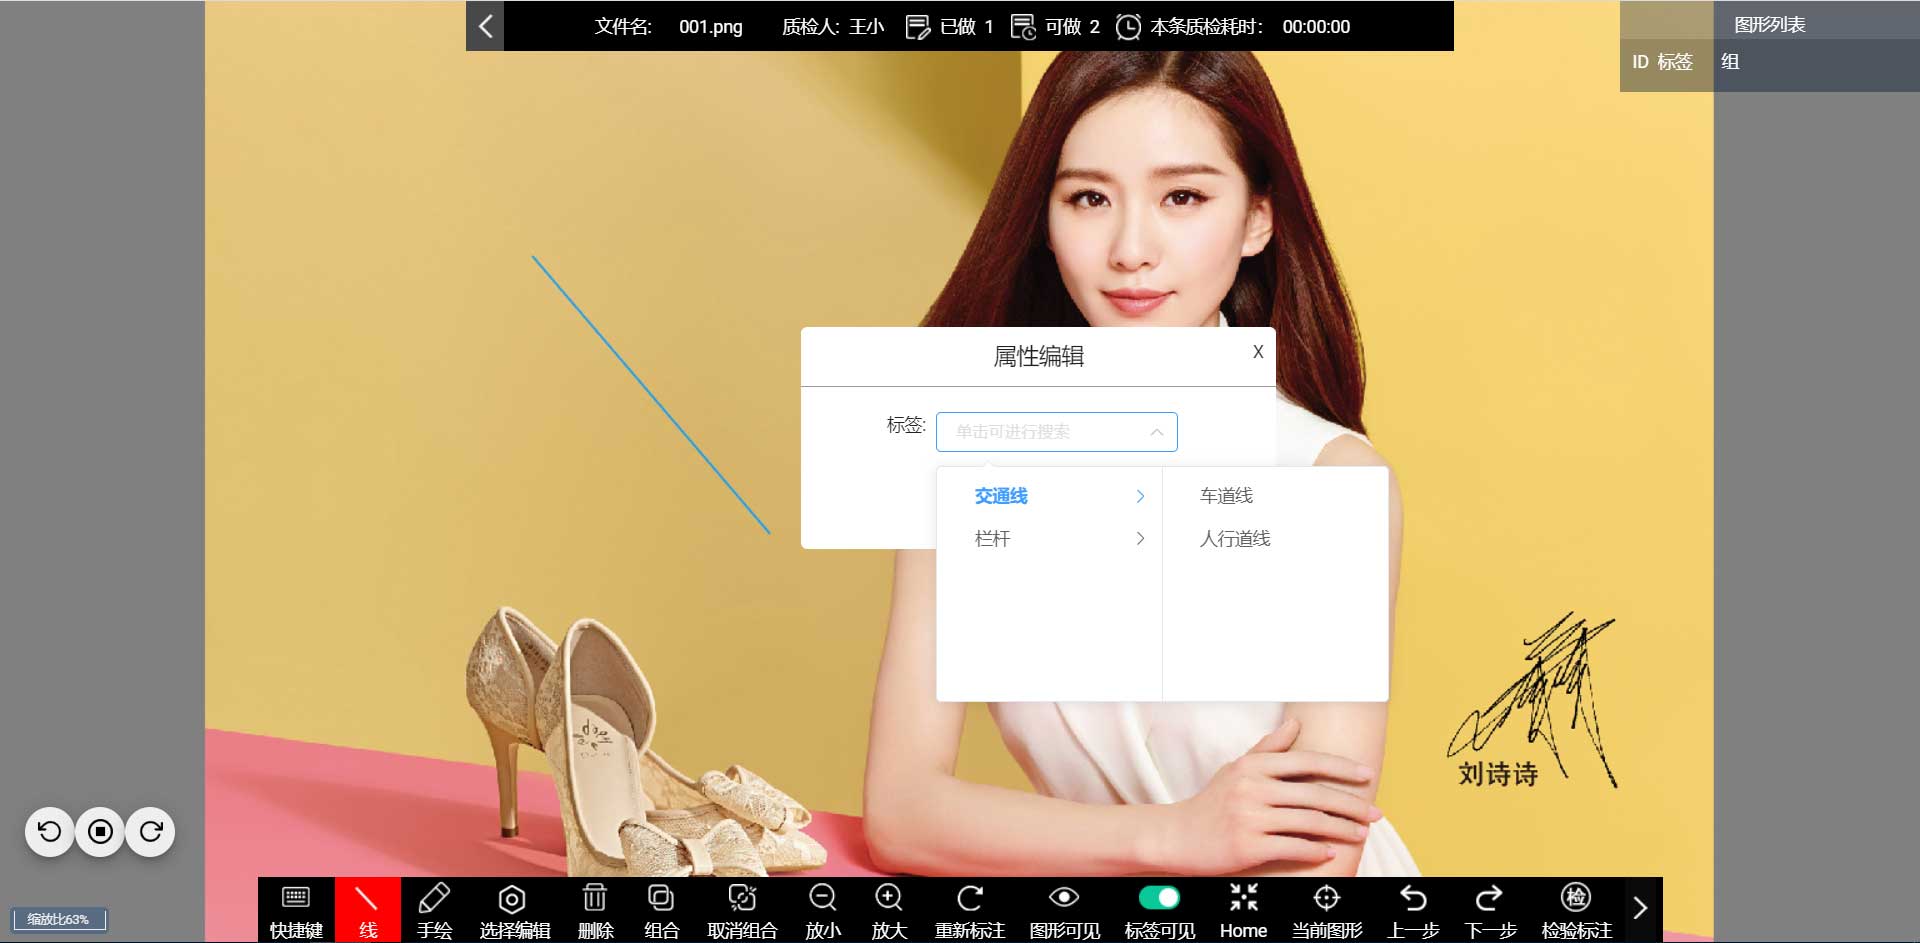Click the round center stop-square button
Screen dimensions: 1920x943
100,831
